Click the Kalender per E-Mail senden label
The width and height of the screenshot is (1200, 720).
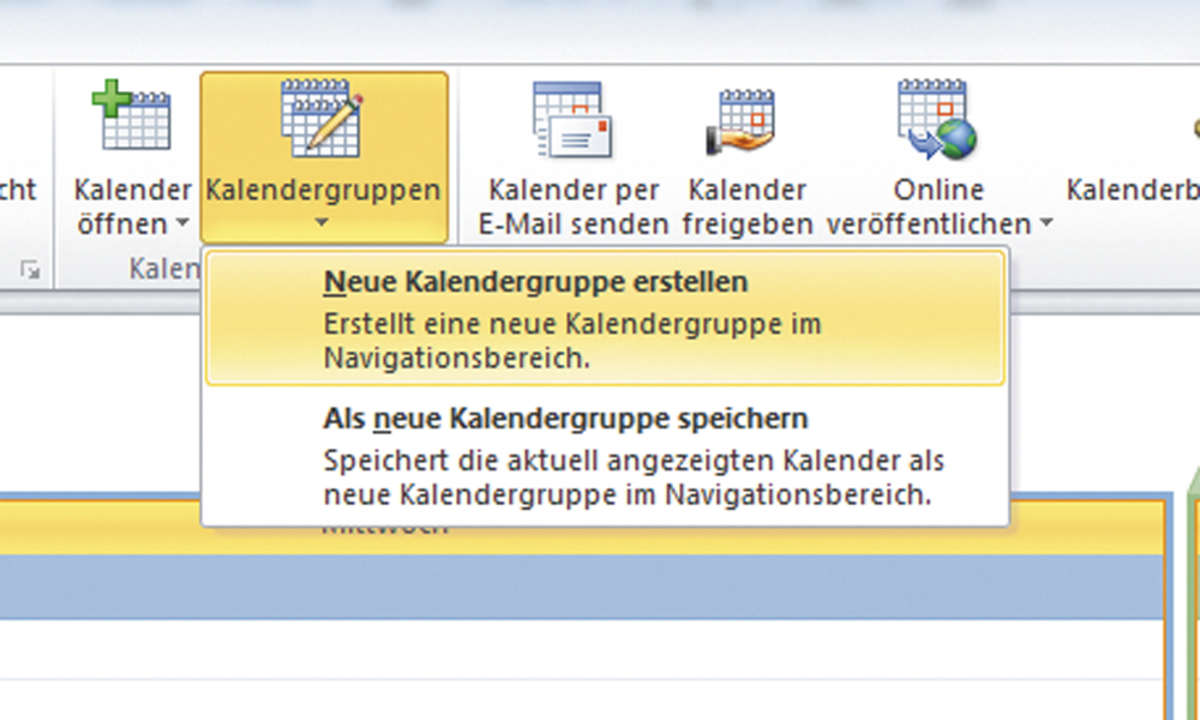click(x=573, y=207)
